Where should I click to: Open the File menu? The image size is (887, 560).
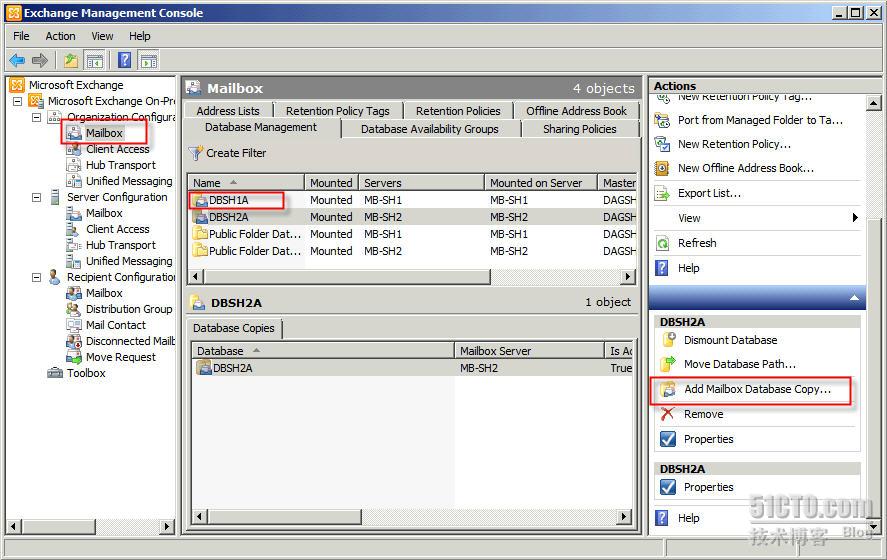[x=21, y=36]
